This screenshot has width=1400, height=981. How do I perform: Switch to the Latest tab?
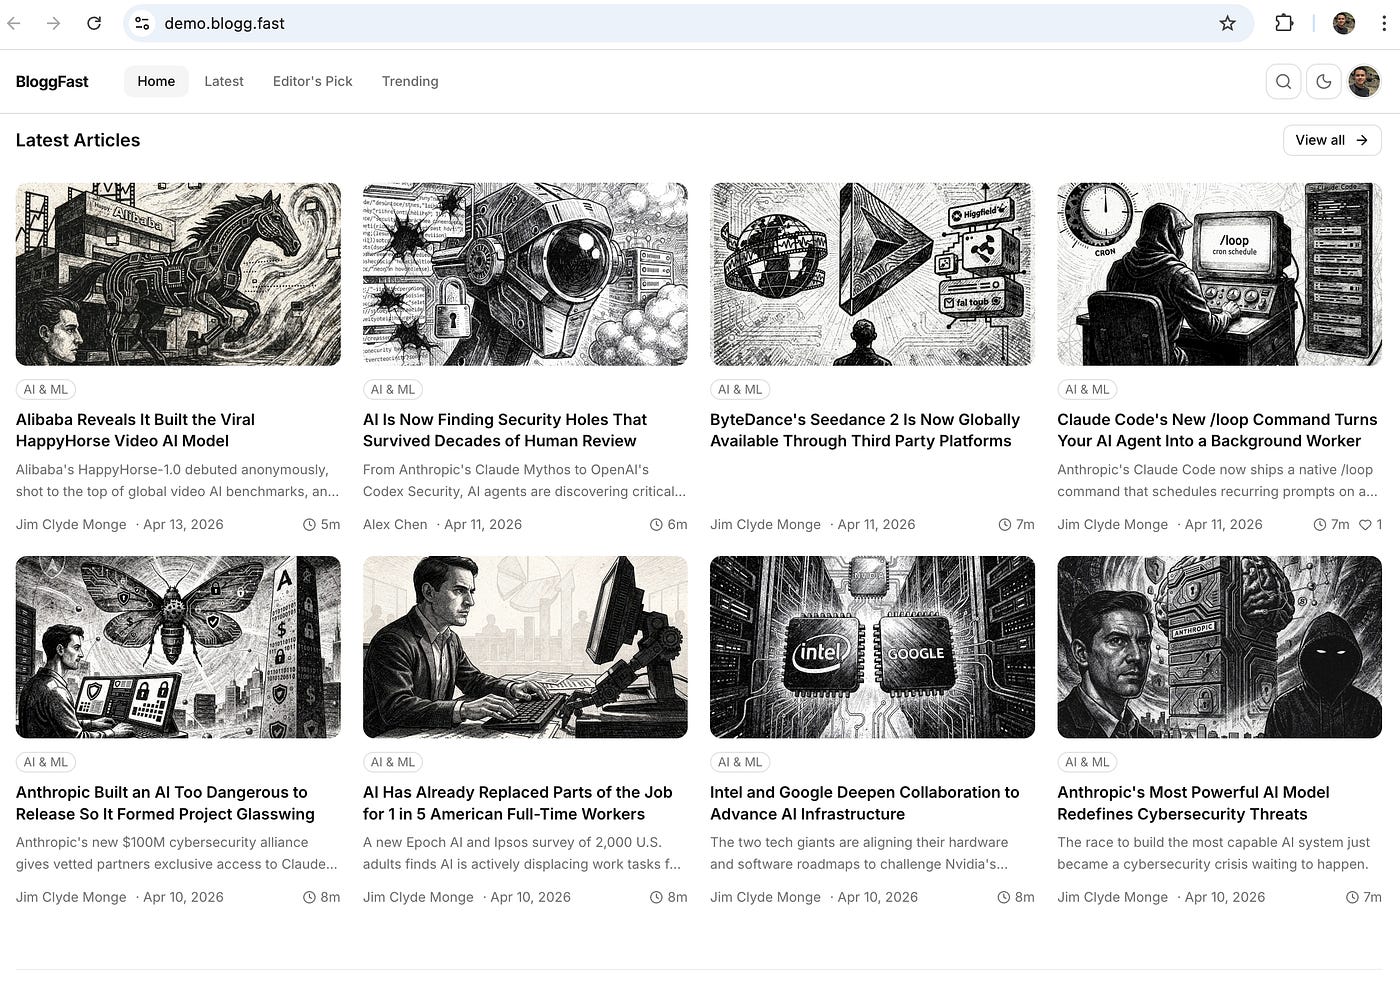click(x=223, y=81)
